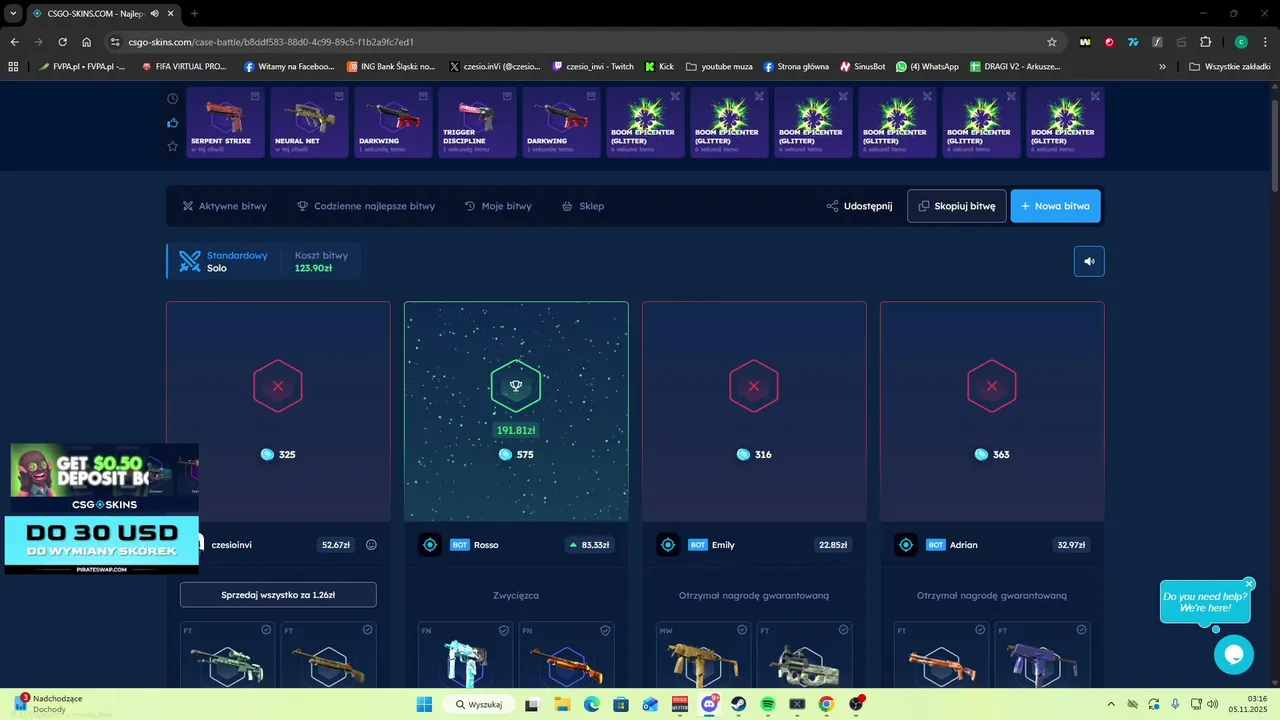Expand the Wszystkie zakładki folder
The width and height of the screenshot is (1280, 720).
coord(1229,67)
